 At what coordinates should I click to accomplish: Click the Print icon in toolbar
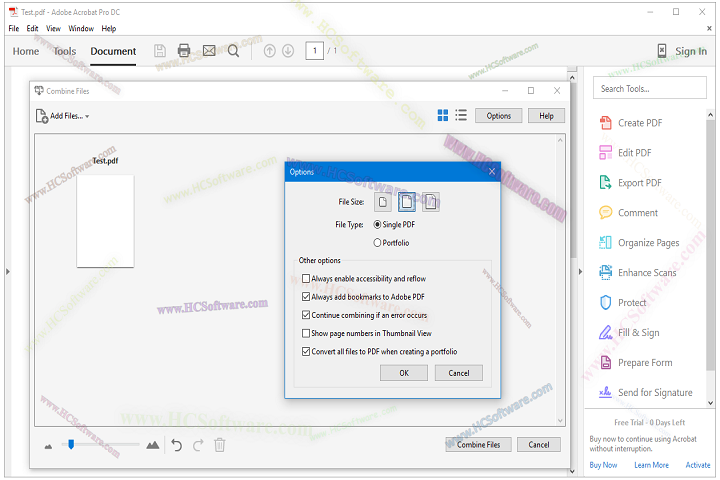tap(184, 51)
